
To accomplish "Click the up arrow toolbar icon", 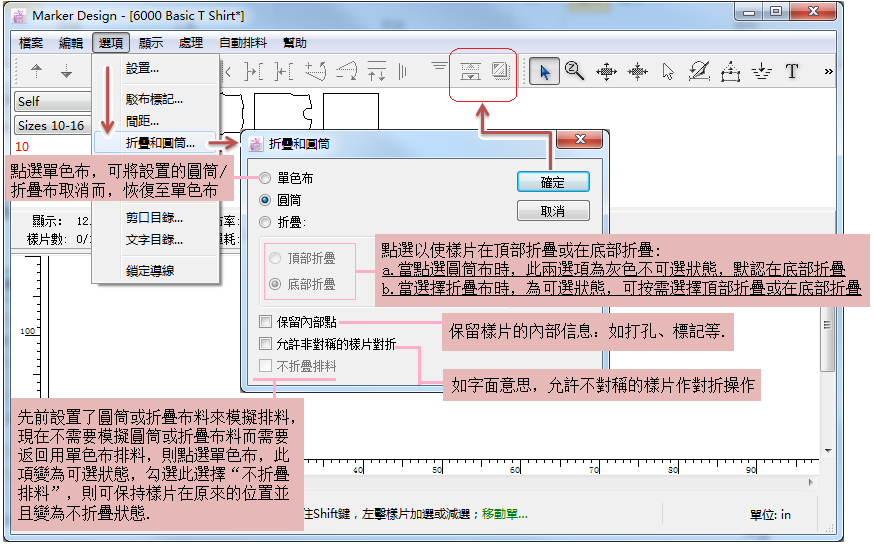I will tap(37, 71).
